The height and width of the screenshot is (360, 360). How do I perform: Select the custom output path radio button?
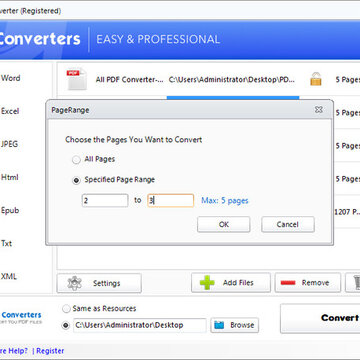point(66,325)
